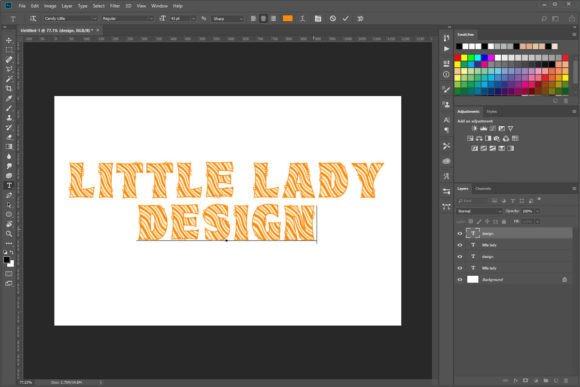The height and width of the screenshot is (387, 580).
Task: Cancel the current text edits
Action: [333, 18]
